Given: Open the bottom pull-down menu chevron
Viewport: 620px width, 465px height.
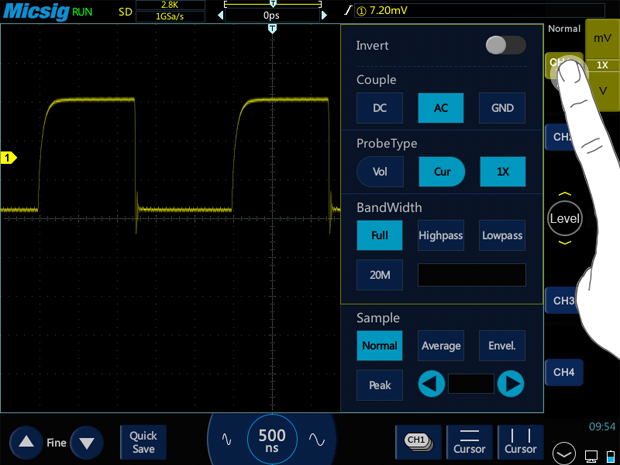Looking at the screenshot, I should [564, 453].
